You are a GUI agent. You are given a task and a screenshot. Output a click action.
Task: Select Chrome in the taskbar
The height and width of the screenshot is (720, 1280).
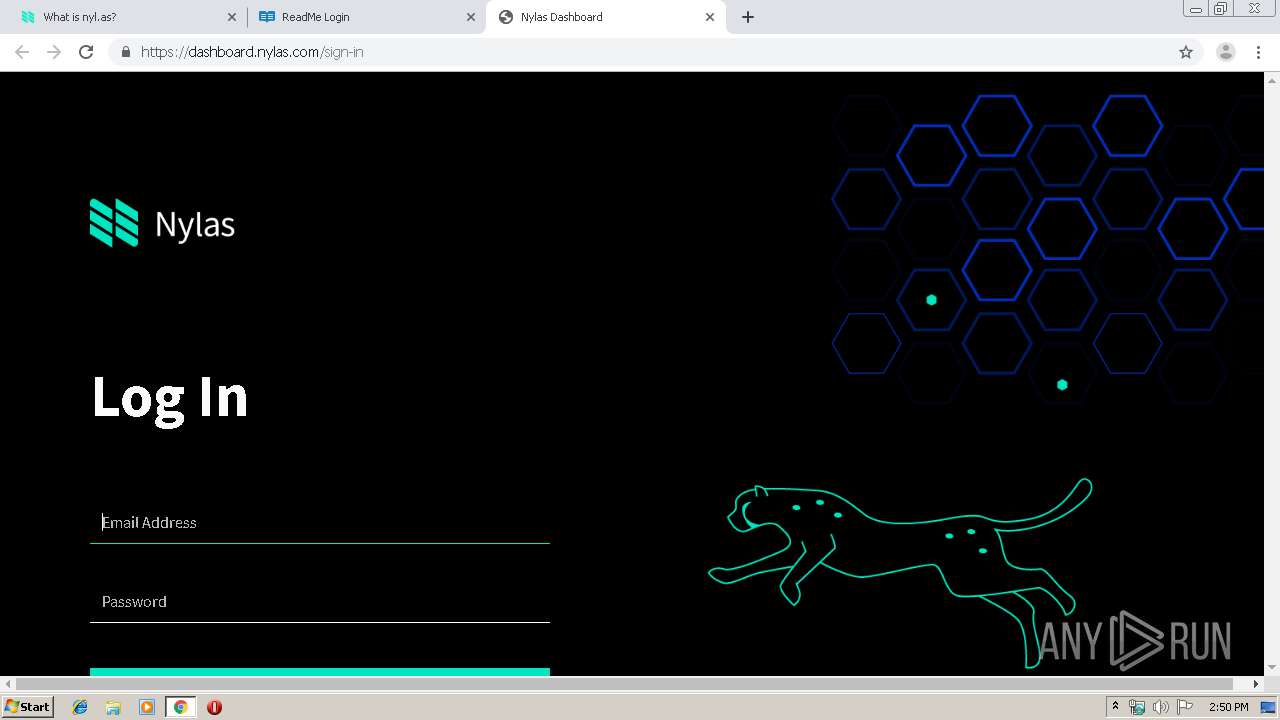pos(180,707)
